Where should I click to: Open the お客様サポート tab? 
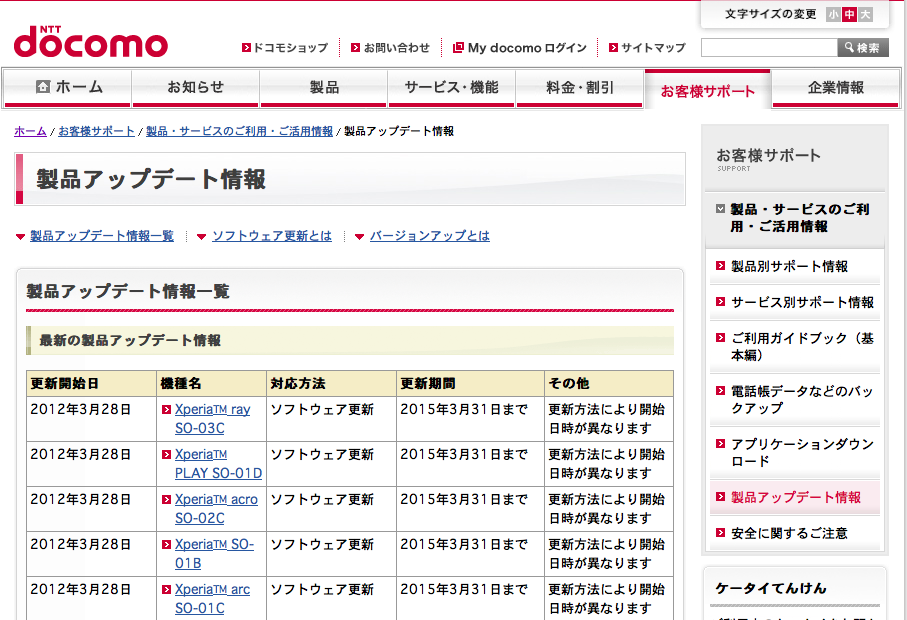click(x=707, y=90)
